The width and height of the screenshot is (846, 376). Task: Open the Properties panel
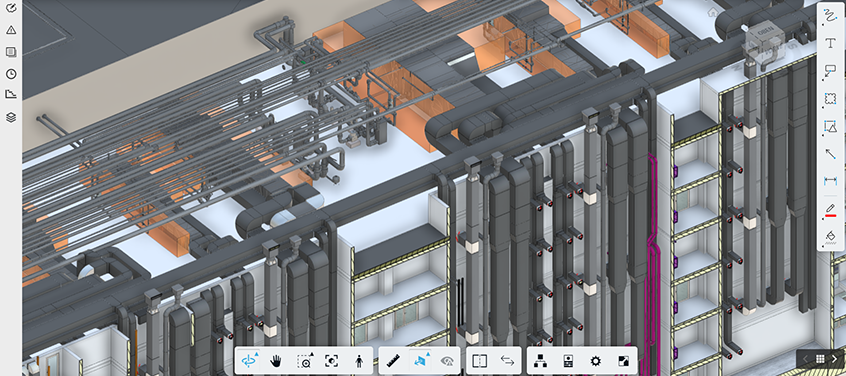[568, 361]
